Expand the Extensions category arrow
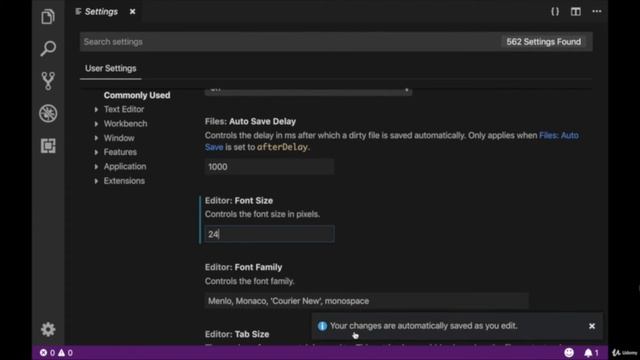Viewport: 640px width, 360px height. 96,181
